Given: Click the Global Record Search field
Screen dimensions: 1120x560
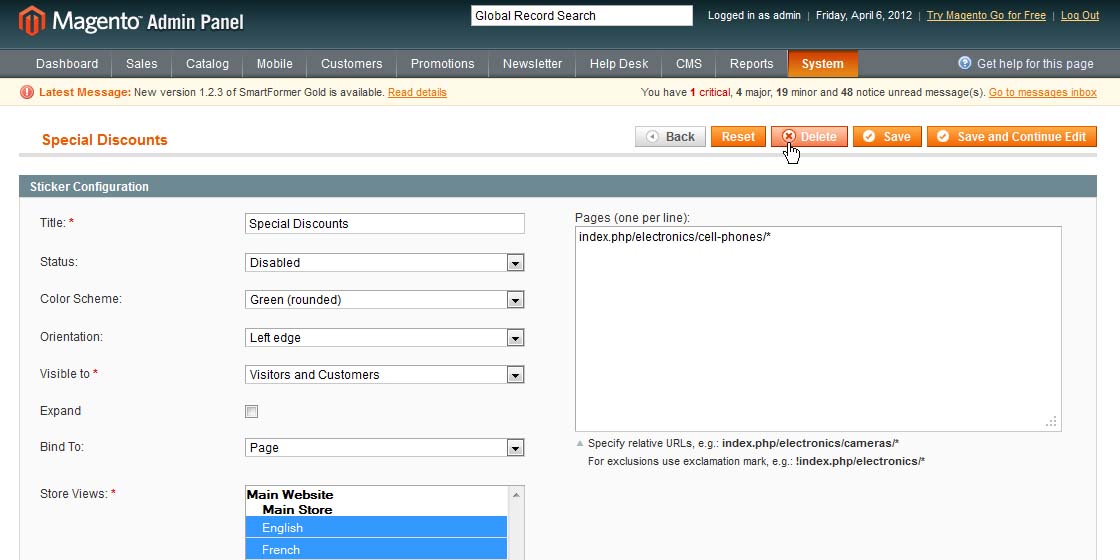Looking at the screenshot, I should (581, 16).
